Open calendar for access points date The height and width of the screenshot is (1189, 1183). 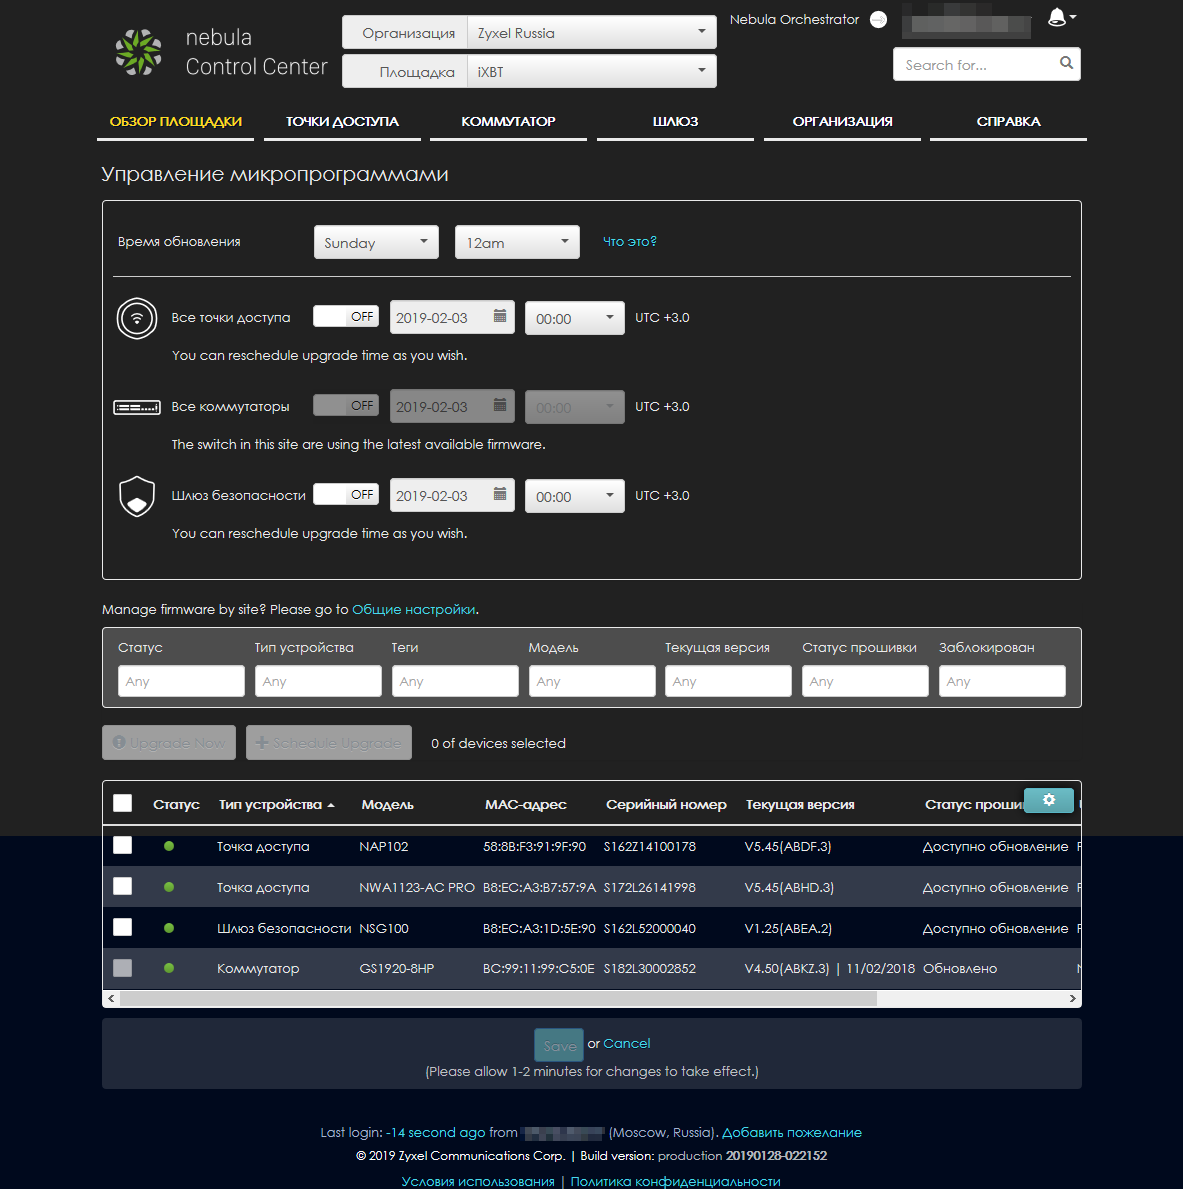(x=500, y=316)
